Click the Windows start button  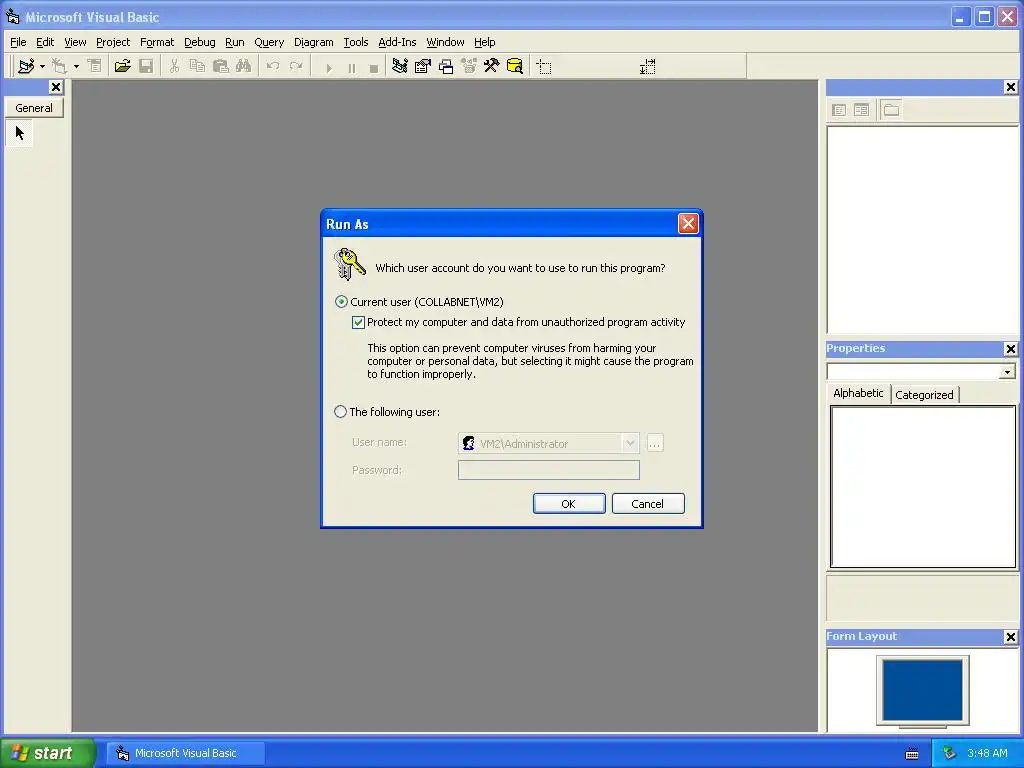click(47, 753)
